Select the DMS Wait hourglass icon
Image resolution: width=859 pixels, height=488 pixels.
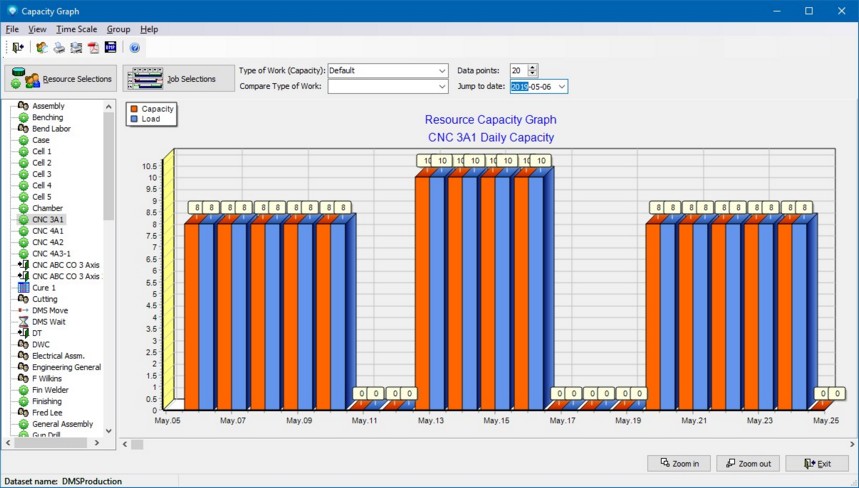(x=23, y=322)
